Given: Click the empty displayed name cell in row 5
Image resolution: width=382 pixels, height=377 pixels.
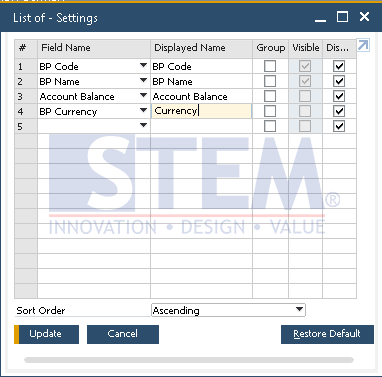Looking at the screenshot, I should click(x=202, y=126).
